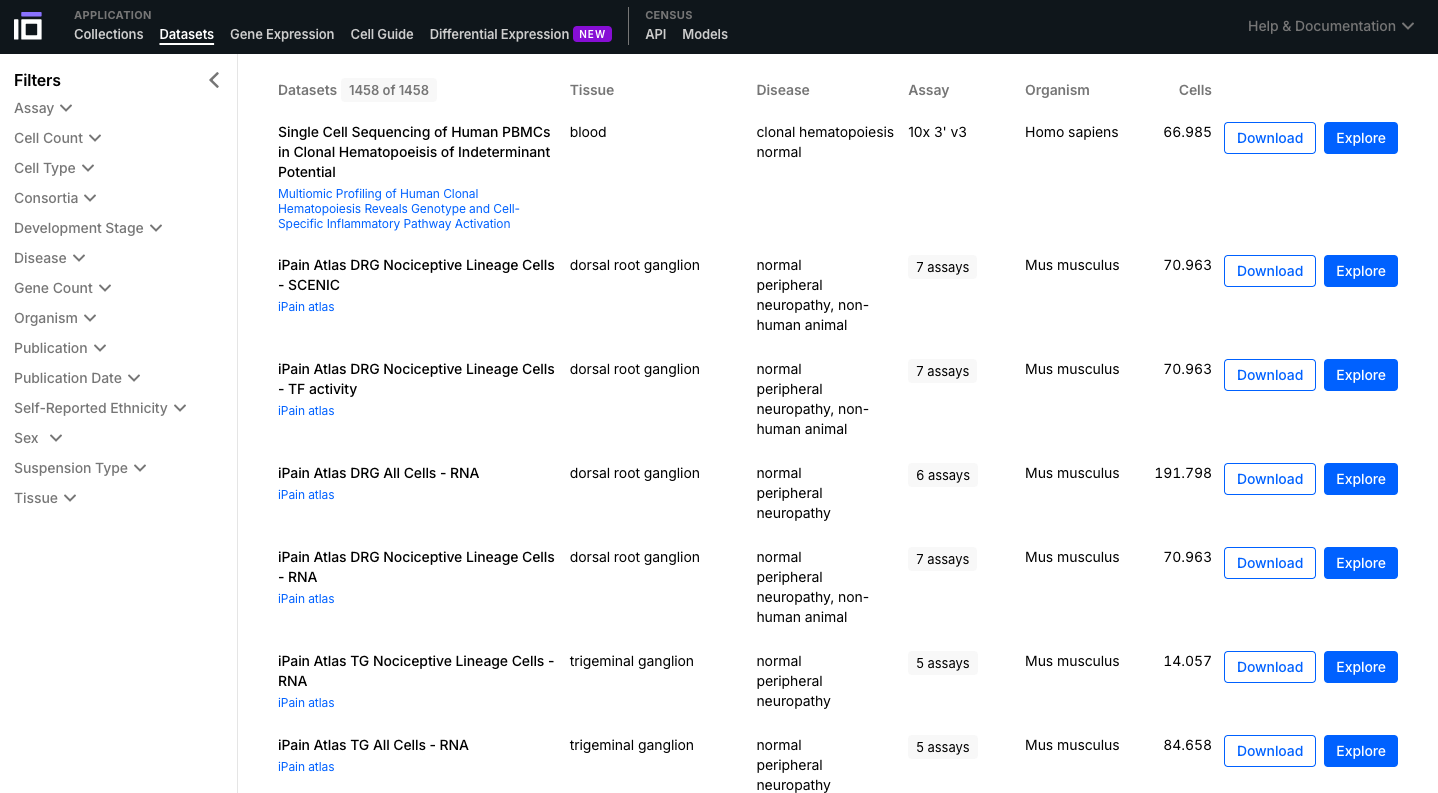The height and width of the screenshot is (793, 1438).
Task: Sort by the Cells column header
Action: tap(1194, 90)
